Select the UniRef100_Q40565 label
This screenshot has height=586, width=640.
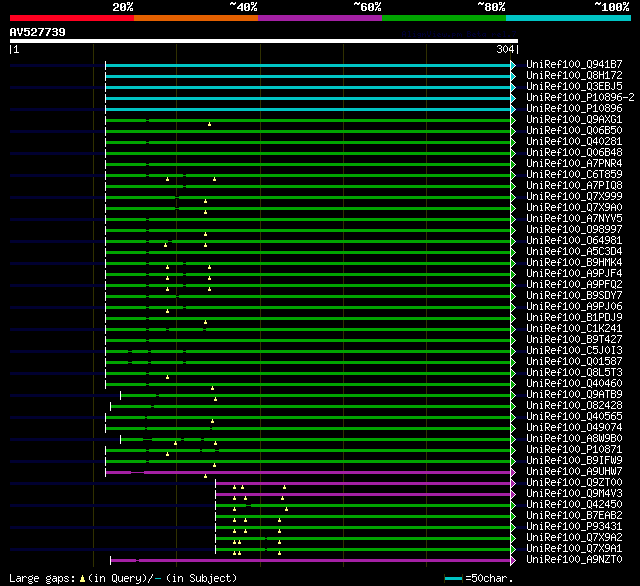tap(574, 417)
